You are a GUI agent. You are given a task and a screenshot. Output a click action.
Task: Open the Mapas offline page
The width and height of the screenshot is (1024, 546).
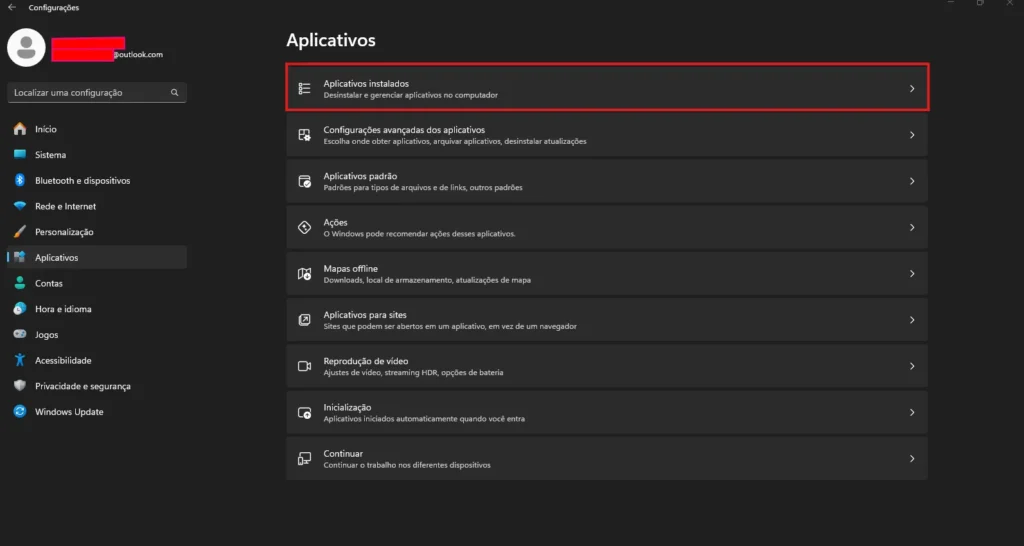tap(607, 274)
